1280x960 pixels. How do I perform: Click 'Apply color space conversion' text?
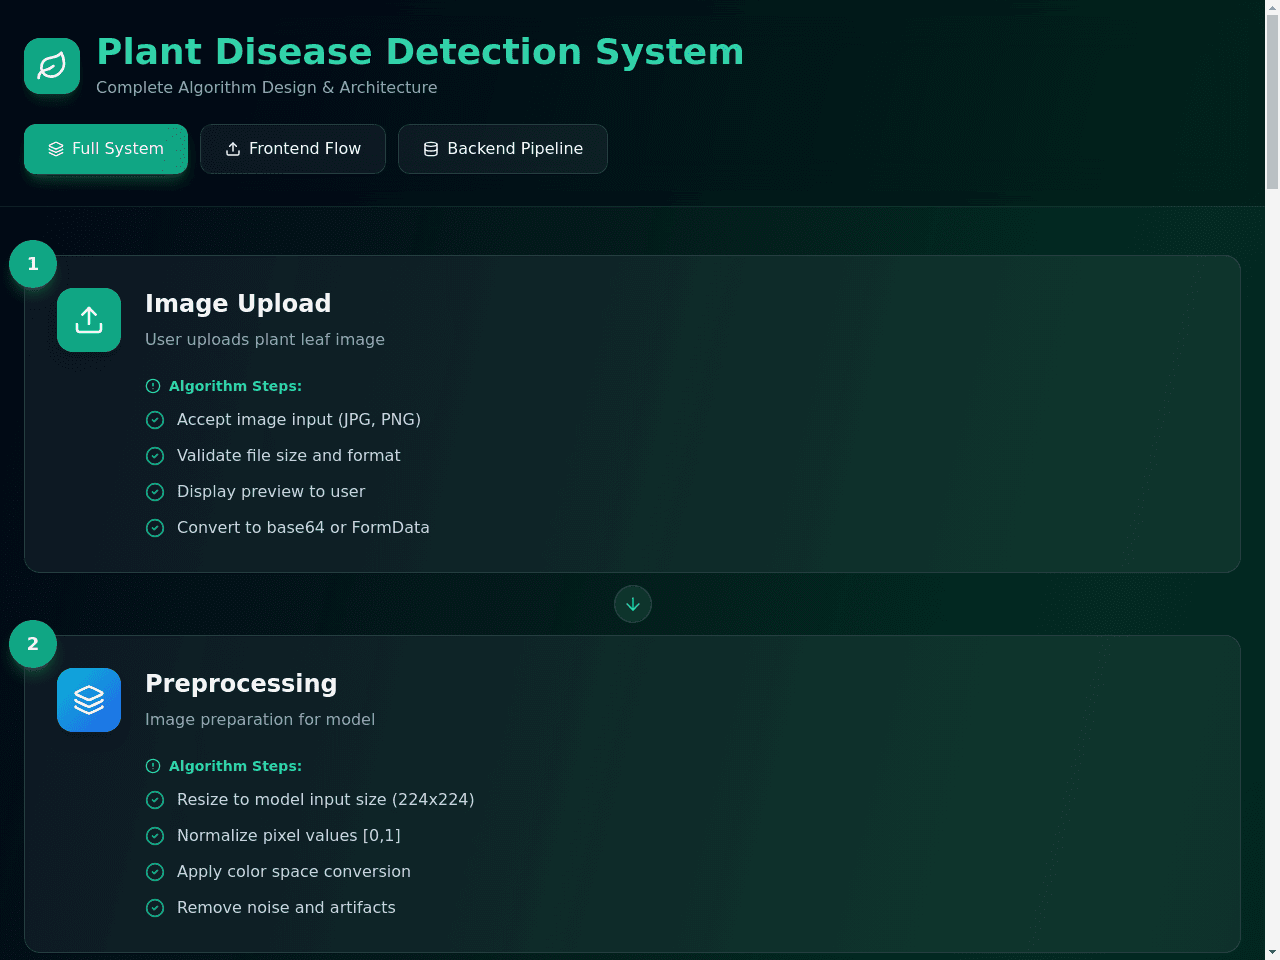[294, 871]
